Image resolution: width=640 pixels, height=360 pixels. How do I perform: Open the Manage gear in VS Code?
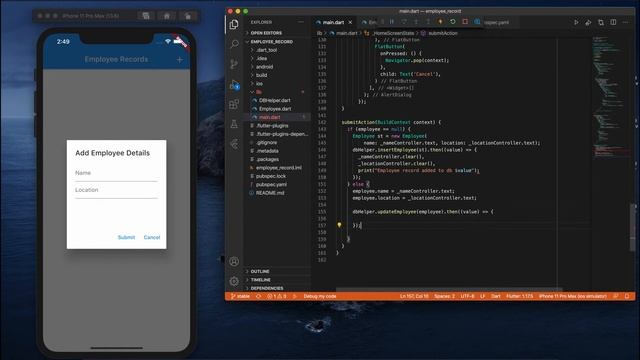(x=234, y=281)
